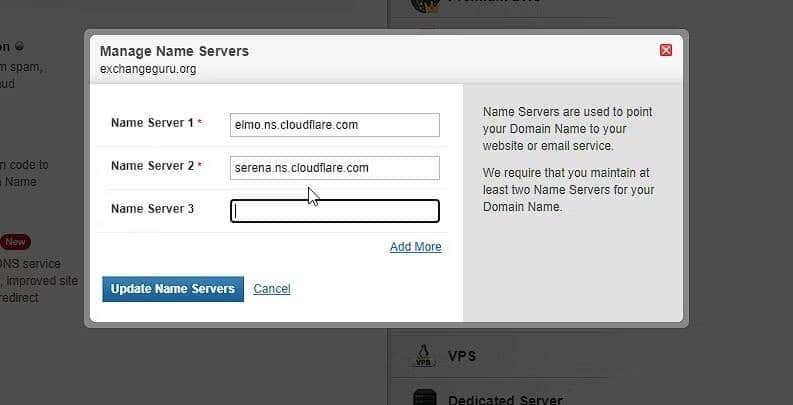Click the red New badge
Screen dimensions: 793x405
[x=15, y=242]
